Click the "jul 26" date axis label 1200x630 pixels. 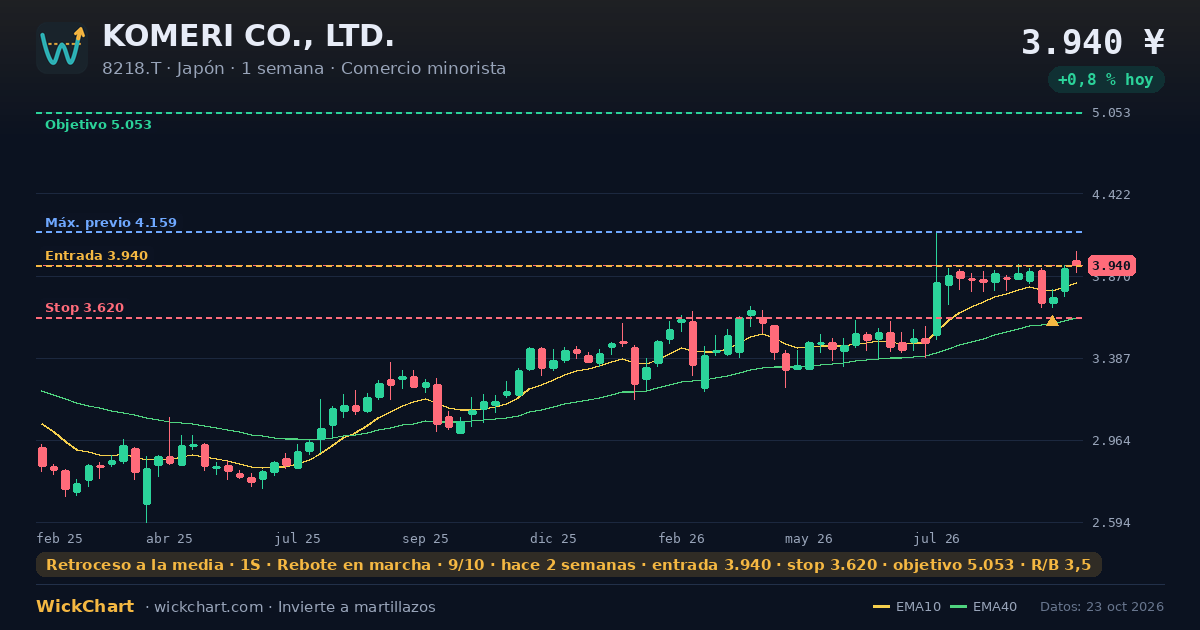pos(937,539)
